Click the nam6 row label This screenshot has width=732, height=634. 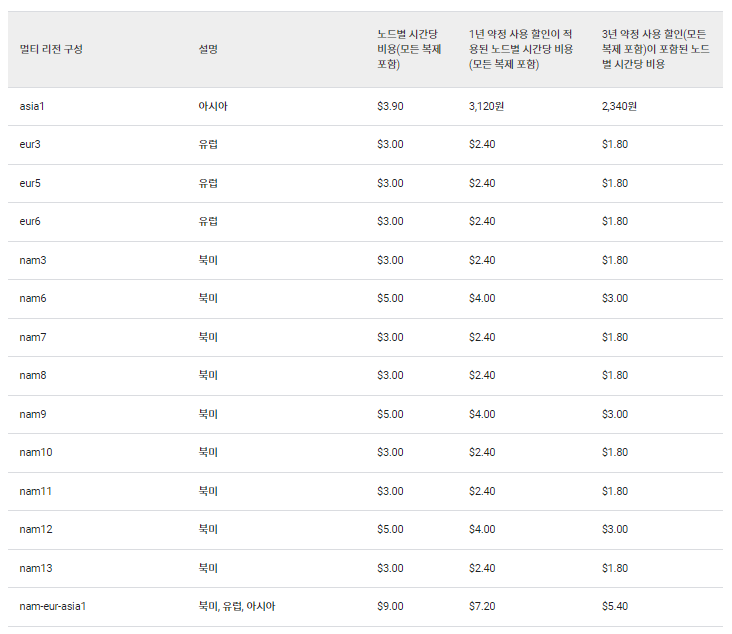tap(33, 299)
